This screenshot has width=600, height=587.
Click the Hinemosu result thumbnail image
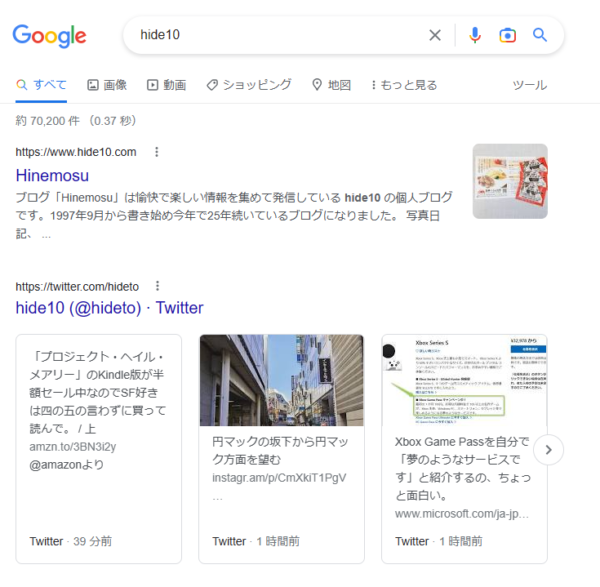click(x=510, y=181)
